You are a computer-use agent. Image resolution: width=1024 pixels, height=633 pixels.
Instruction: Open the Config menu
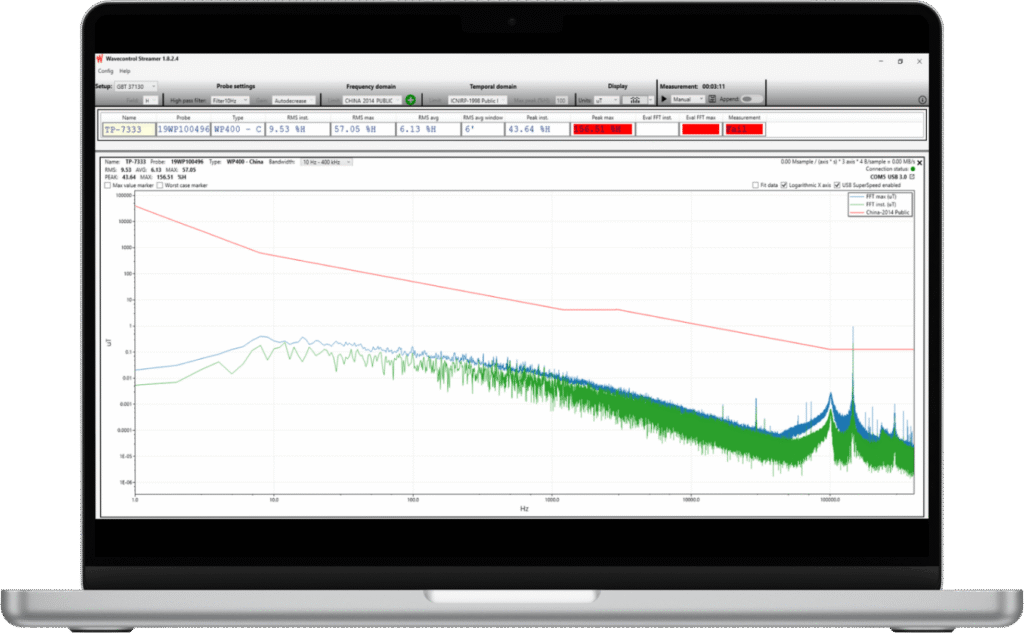(105, 71)
